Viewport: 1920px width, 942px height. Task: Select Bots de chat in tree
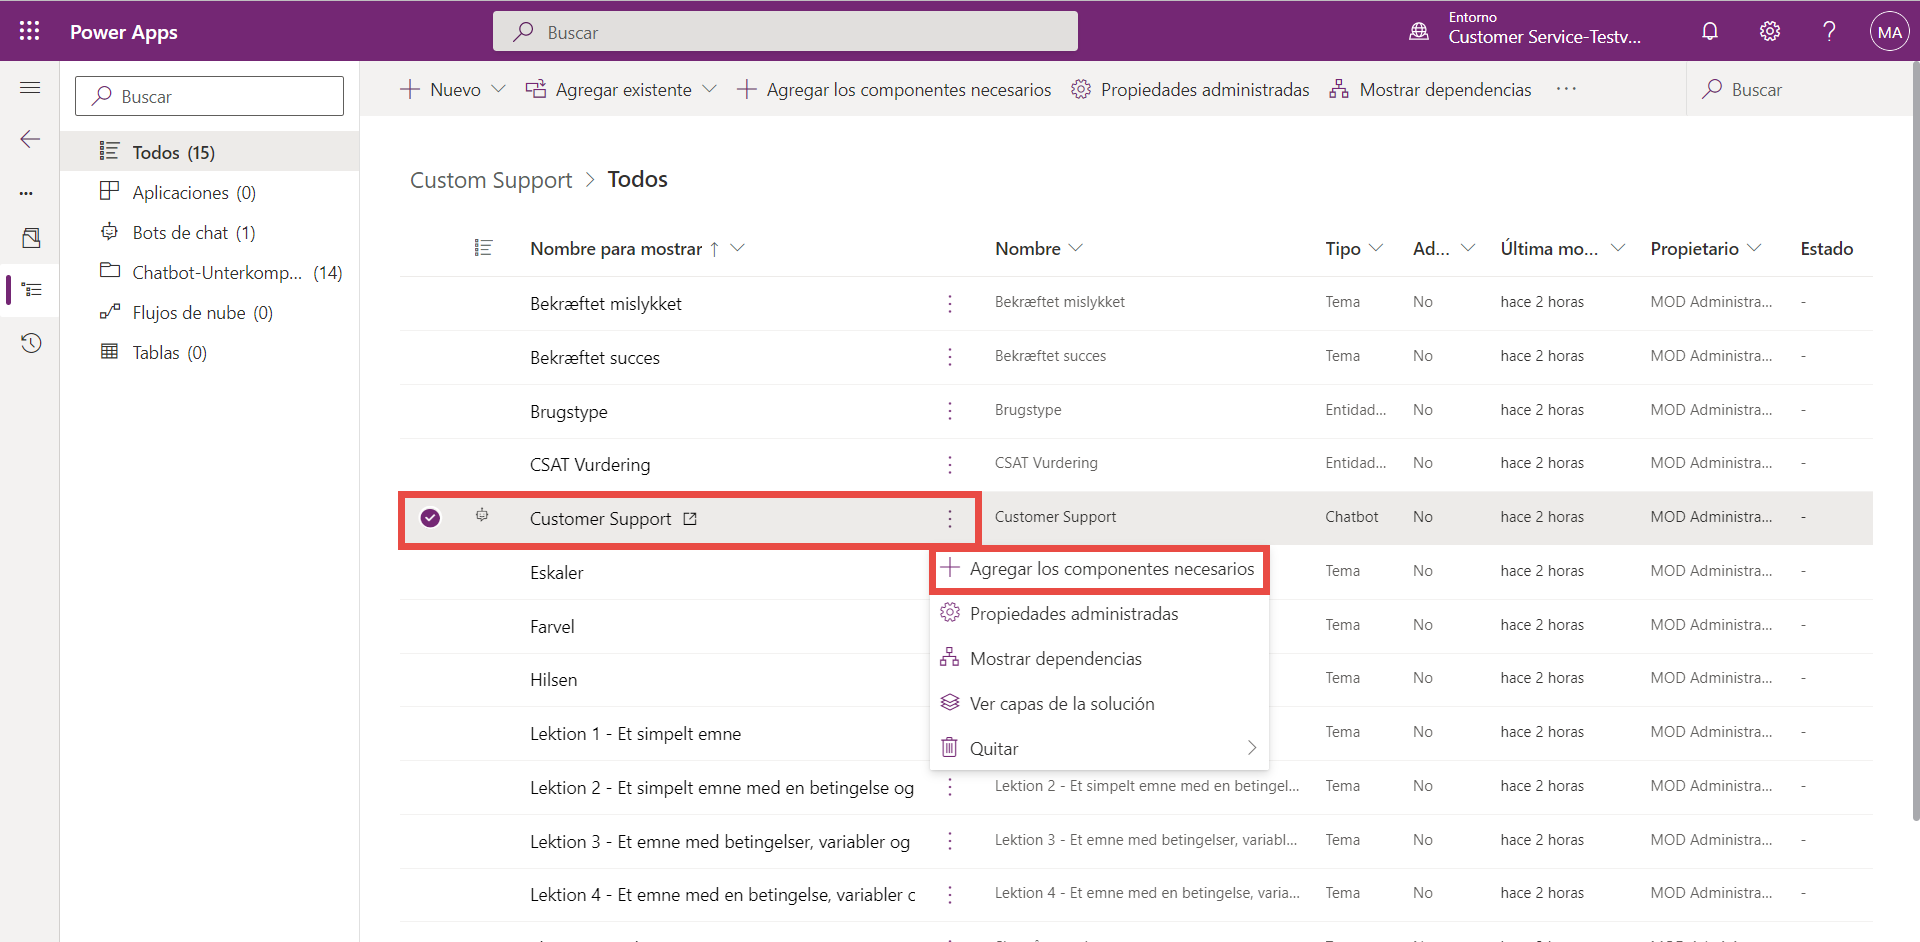click(x=193, y=233)
